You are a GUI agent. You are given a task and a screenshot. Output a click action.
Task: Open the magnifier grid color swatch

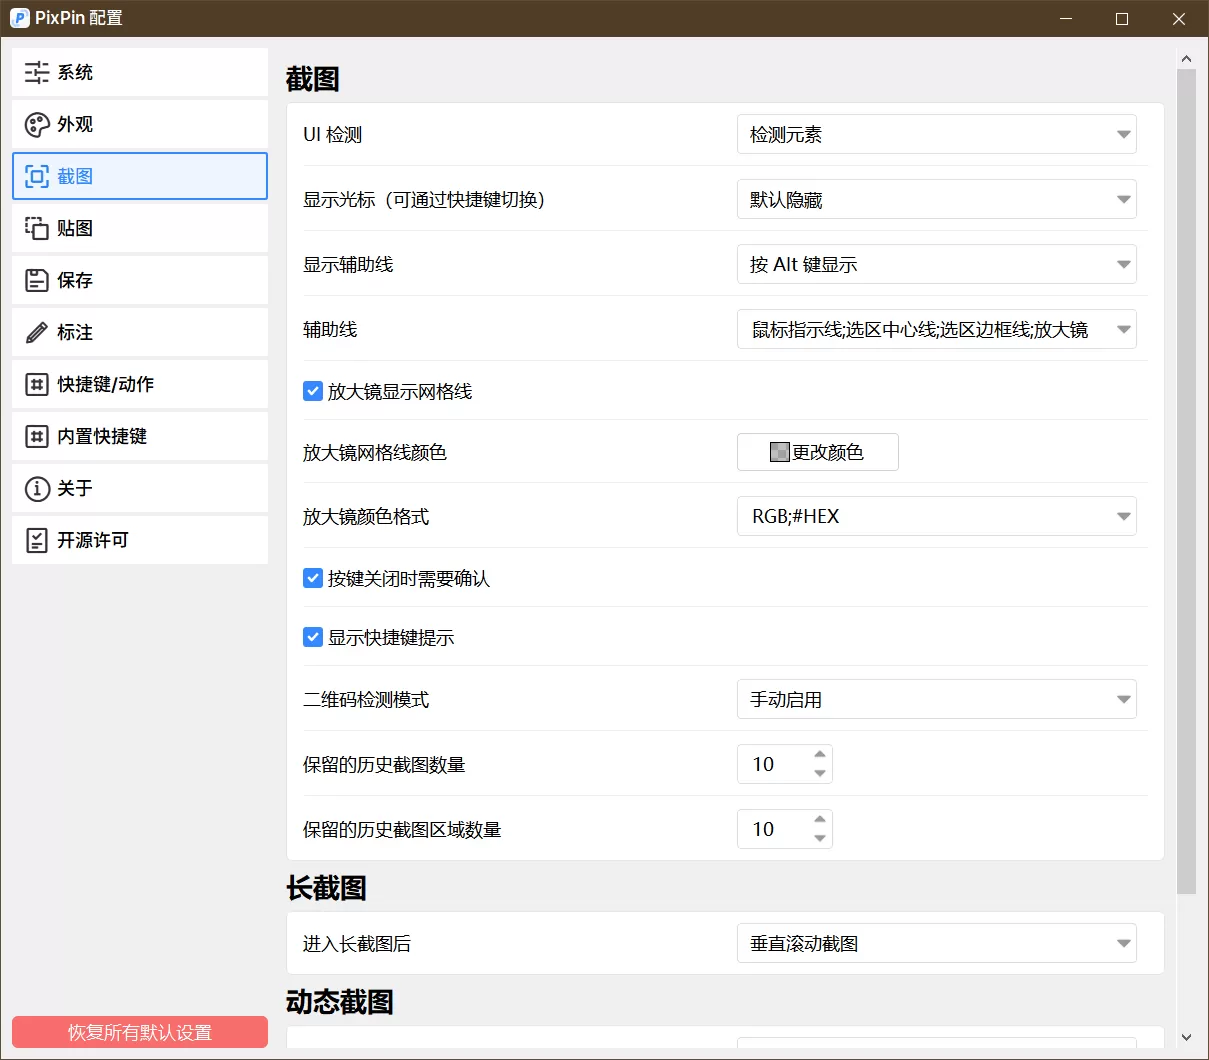point(779,451)
